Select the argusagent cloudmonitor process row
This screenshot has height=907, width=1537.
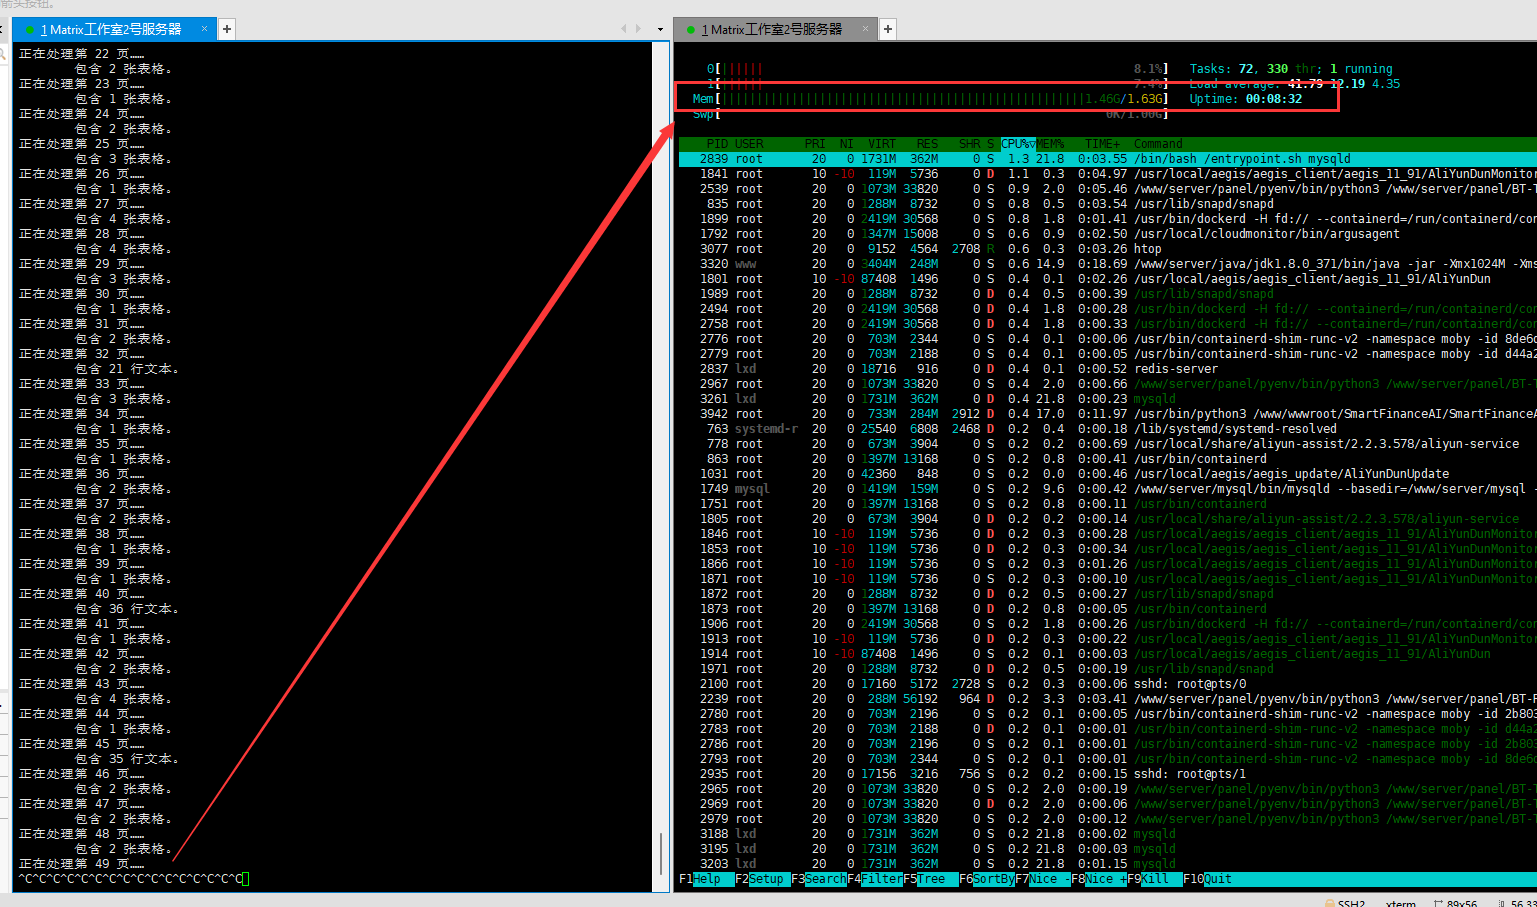1107,234
